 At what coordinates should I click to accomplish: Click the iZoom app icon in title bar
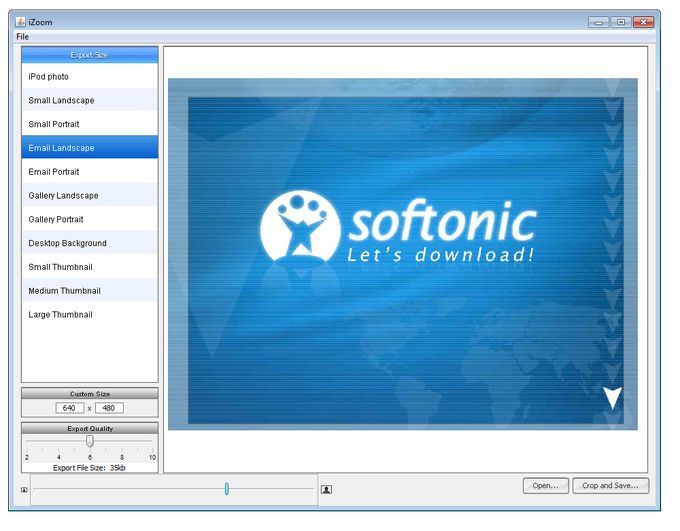pyautogui.click(x=20, y=22)
